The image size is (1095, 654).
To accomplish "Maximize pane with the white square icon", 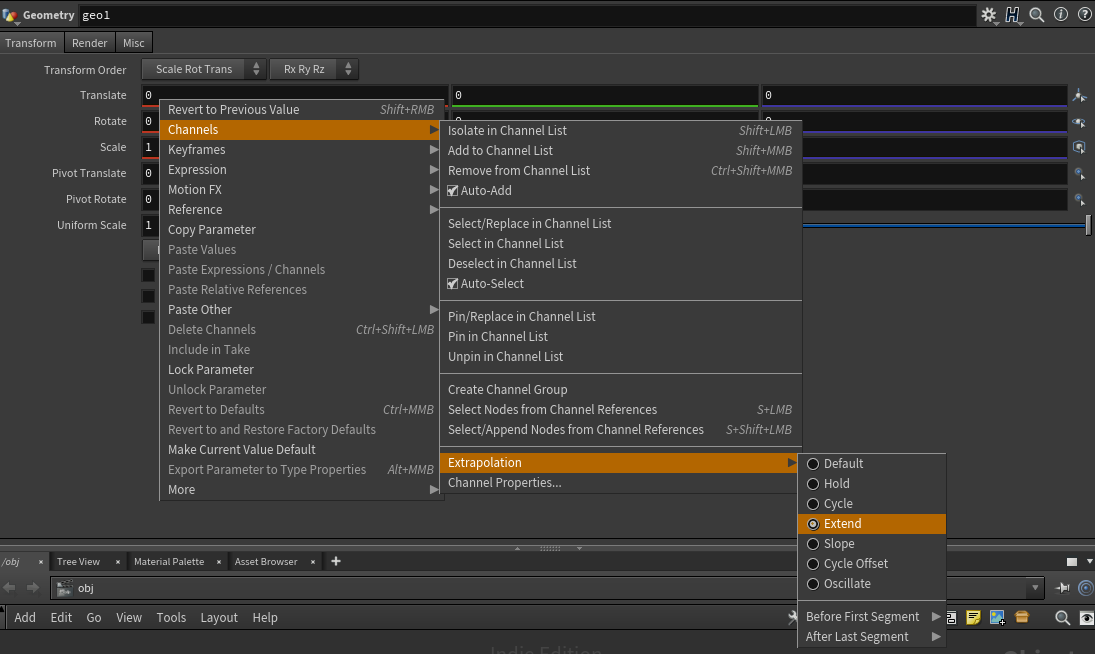I will (x=1072, y=562).
